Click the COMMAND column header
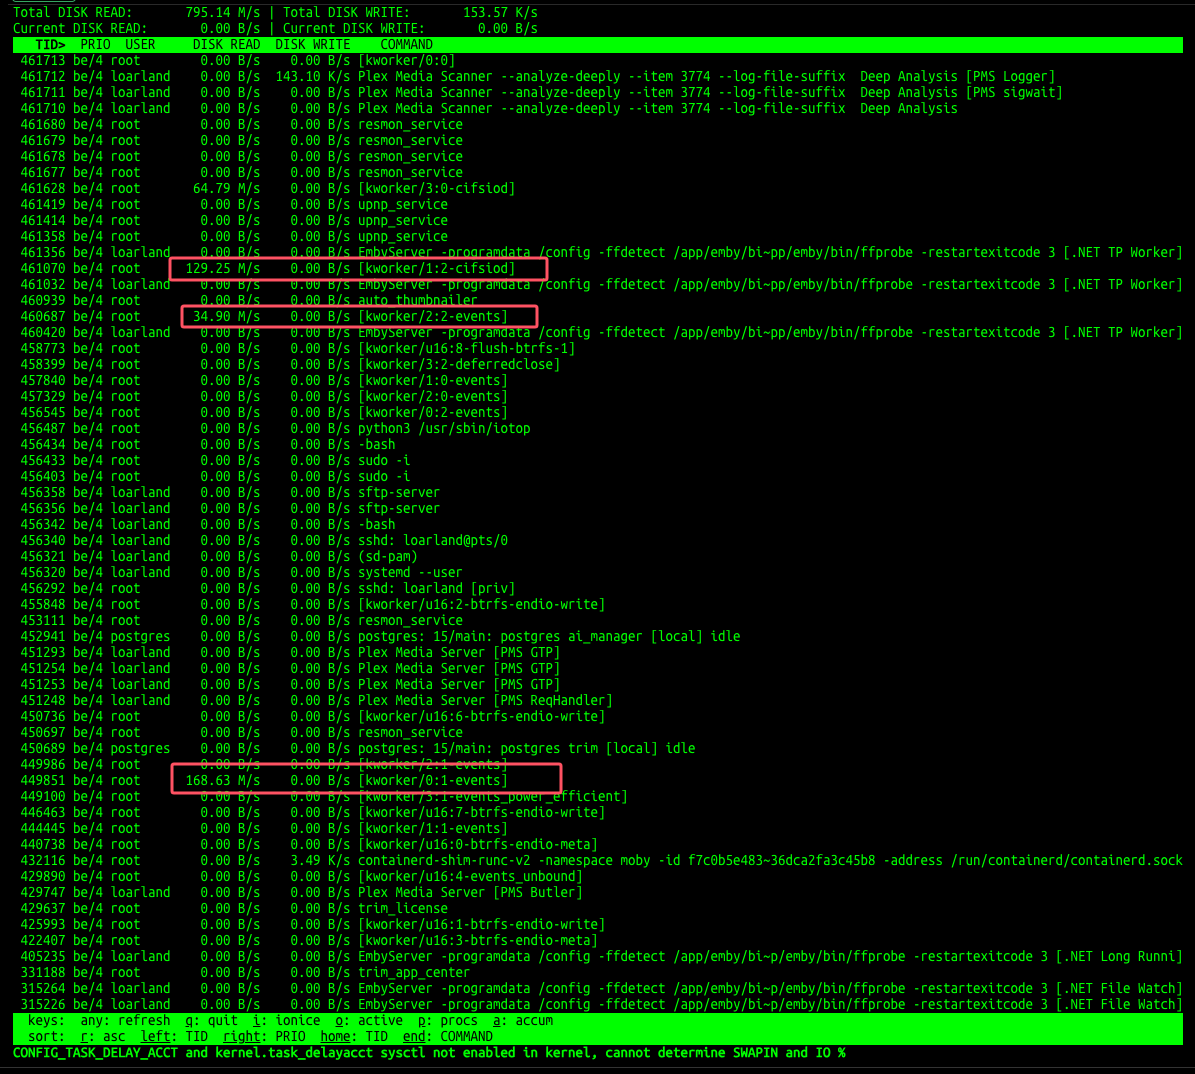The height and width of the screenshot is (1074, 1195). click(x=406, y=45)
